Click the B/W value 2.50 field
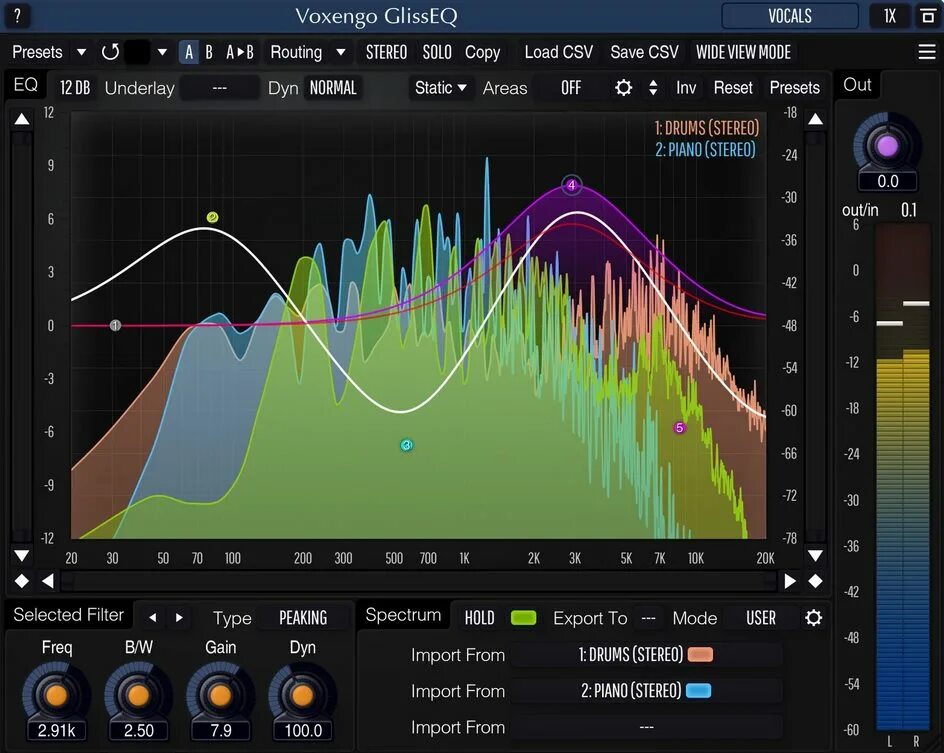The image size is (944, 753). click(138, 731)
